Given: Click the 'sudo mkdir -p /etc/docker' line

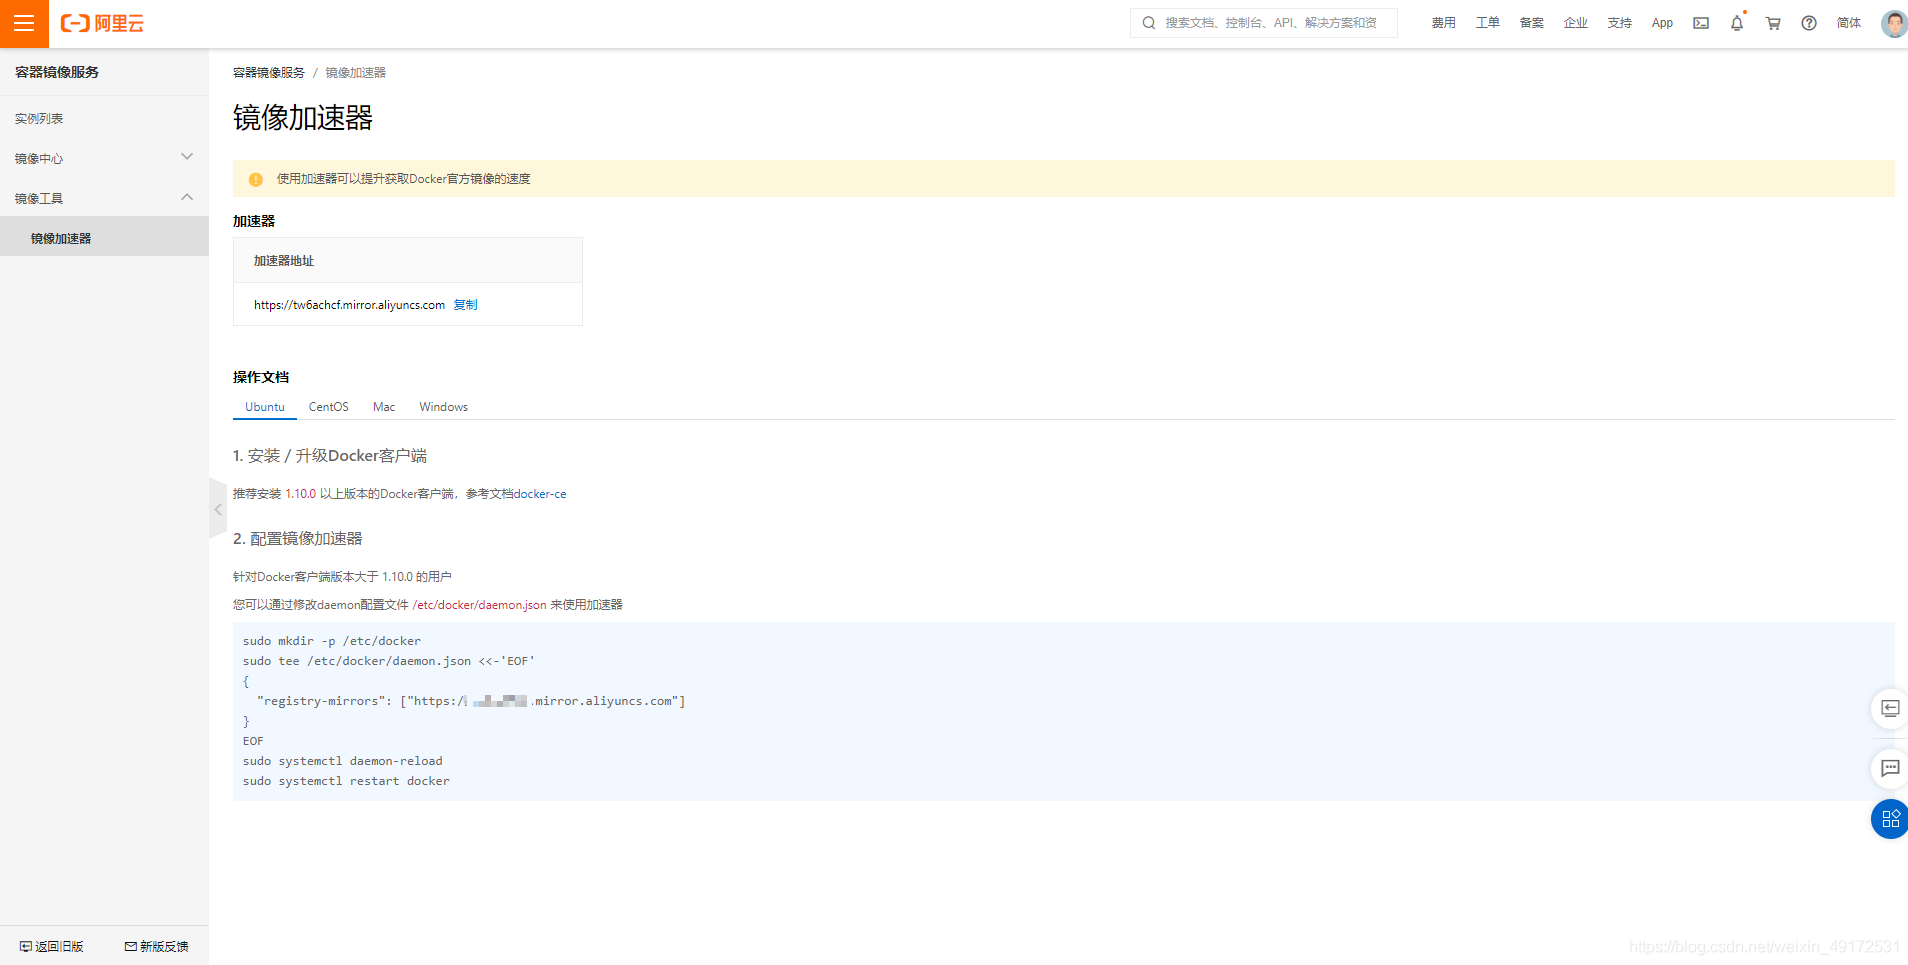Looking at the screenshot, I should (332, 641).
